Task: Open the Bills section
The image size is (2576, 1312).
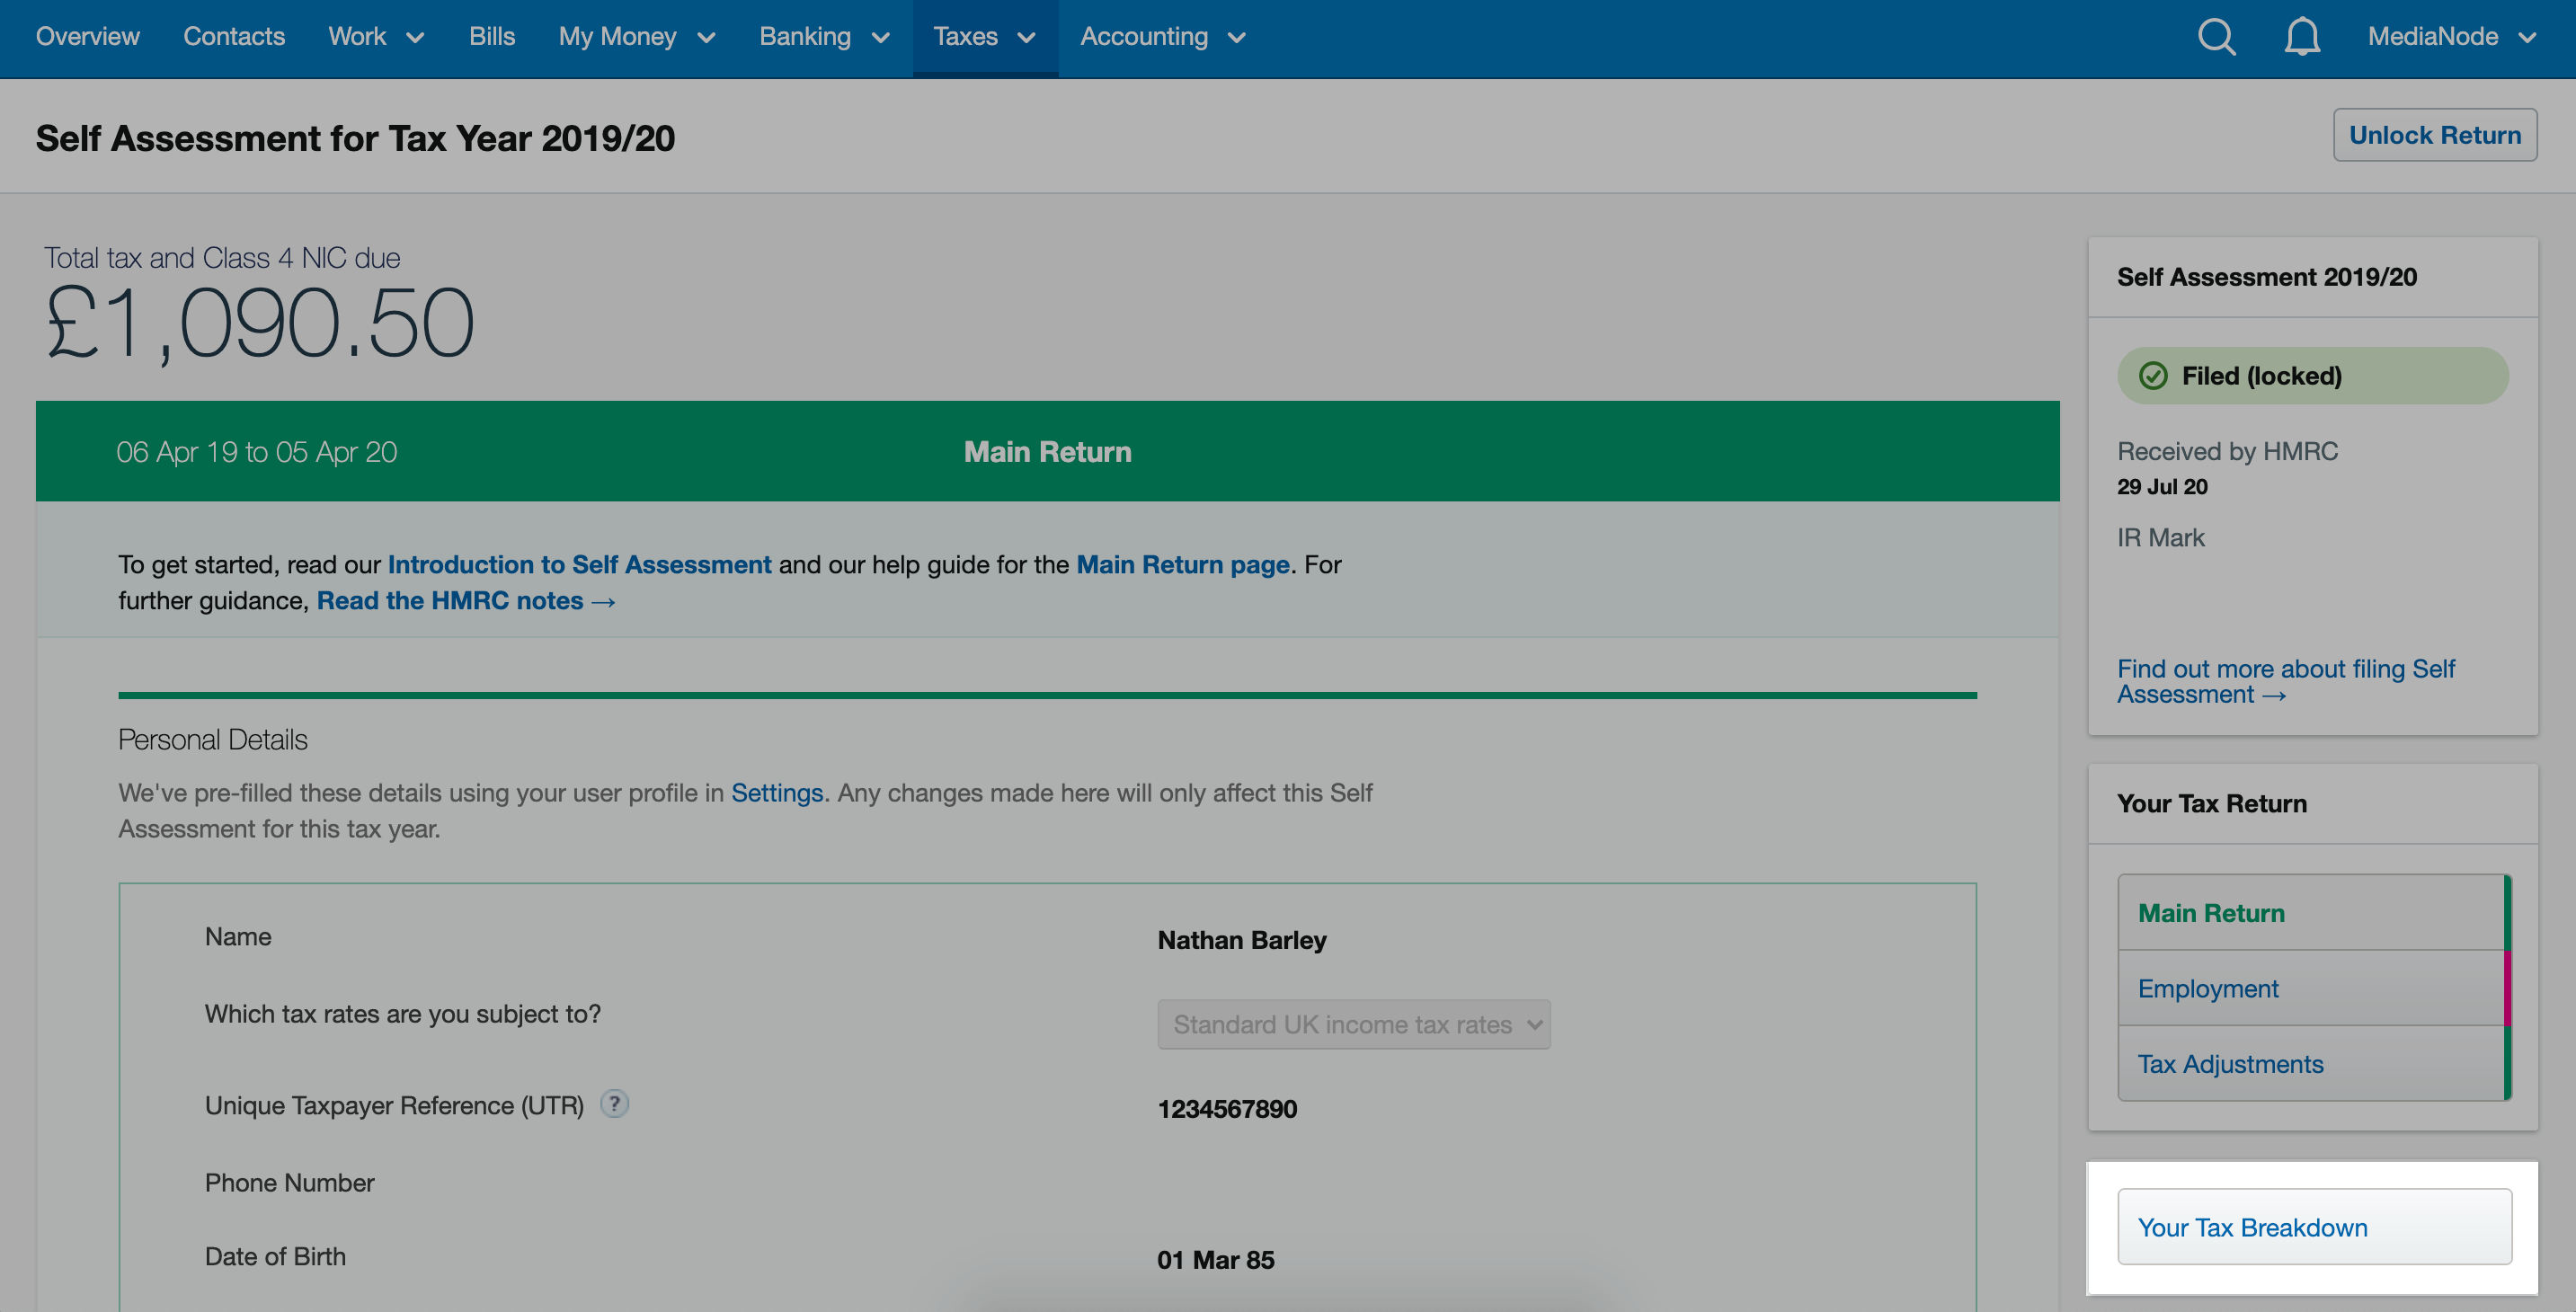Action: pos(492,37)
